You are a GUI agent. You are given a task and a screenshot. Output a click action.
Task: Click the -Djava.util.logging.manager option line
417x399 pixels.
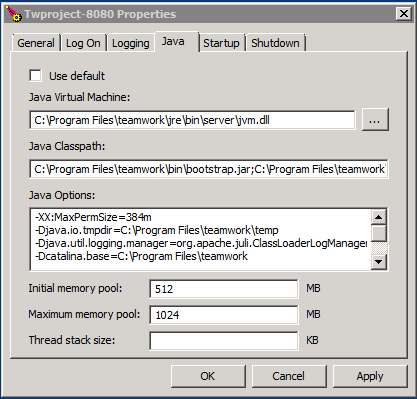click(201, 243)
